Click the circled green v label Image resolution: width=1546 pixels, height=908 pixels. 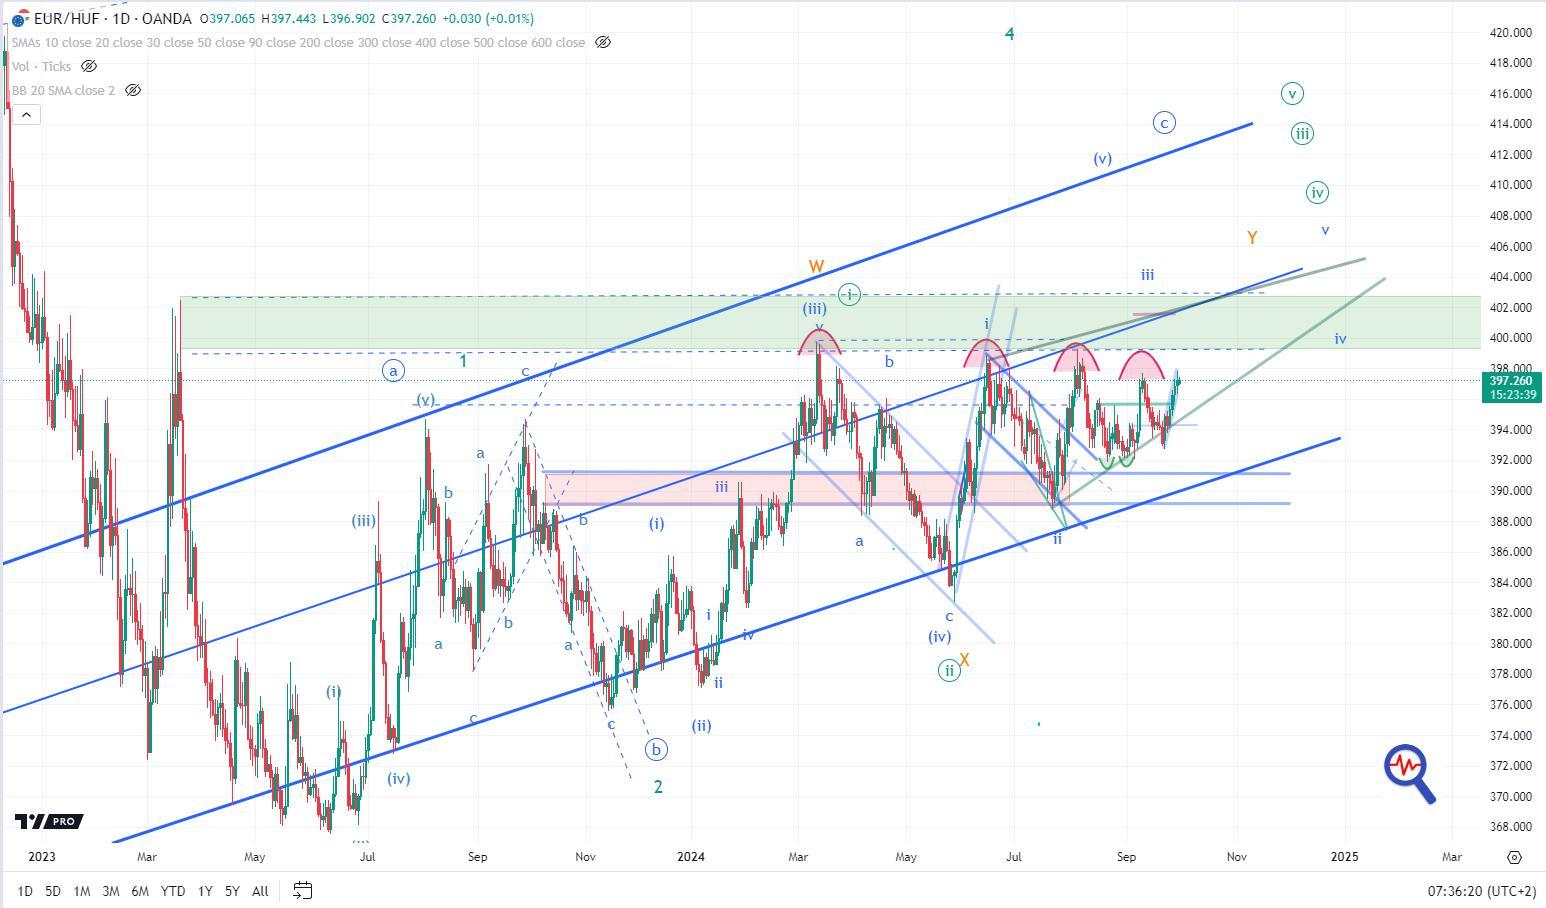pyautogui.click(x=1292, y=94)
